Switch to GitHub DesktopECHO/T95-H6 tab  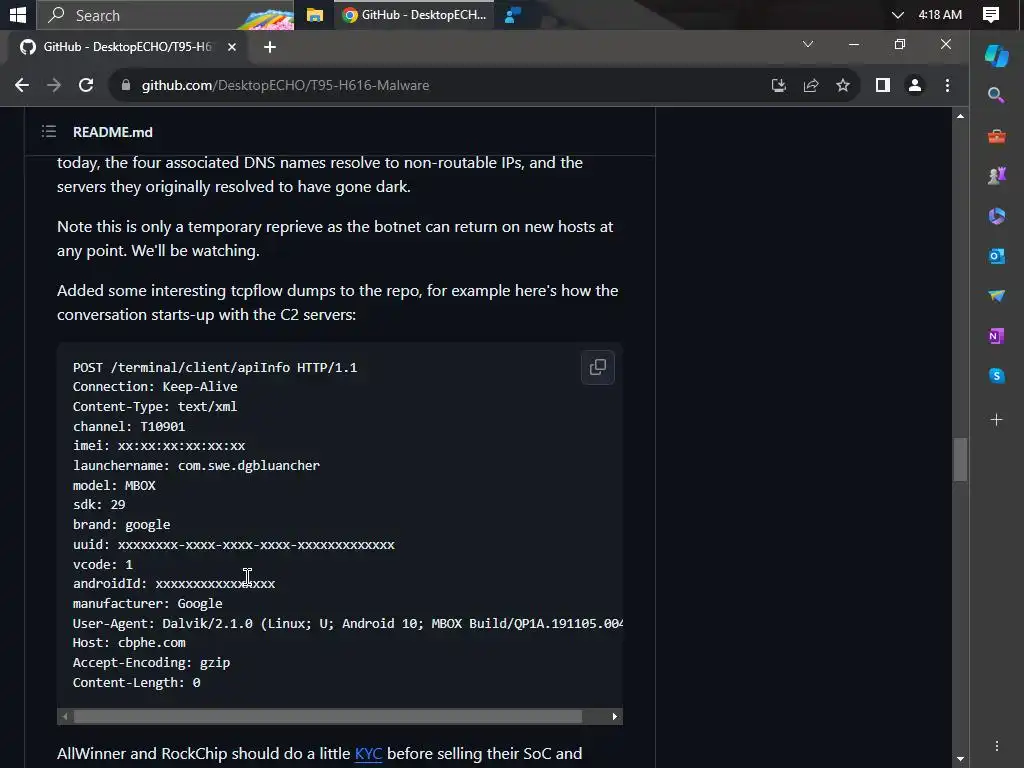(x=127, y=47)
